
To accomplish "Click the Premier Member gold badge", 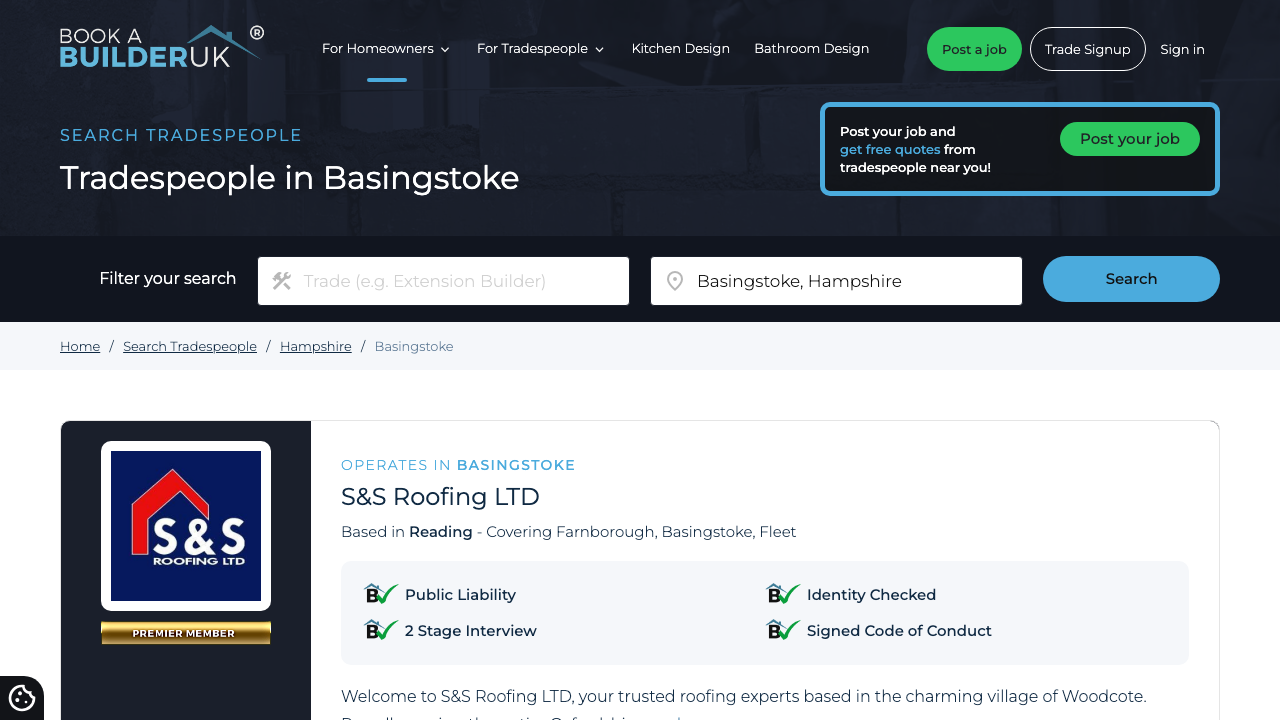I will pyautogui.click(x=185, y=632).
